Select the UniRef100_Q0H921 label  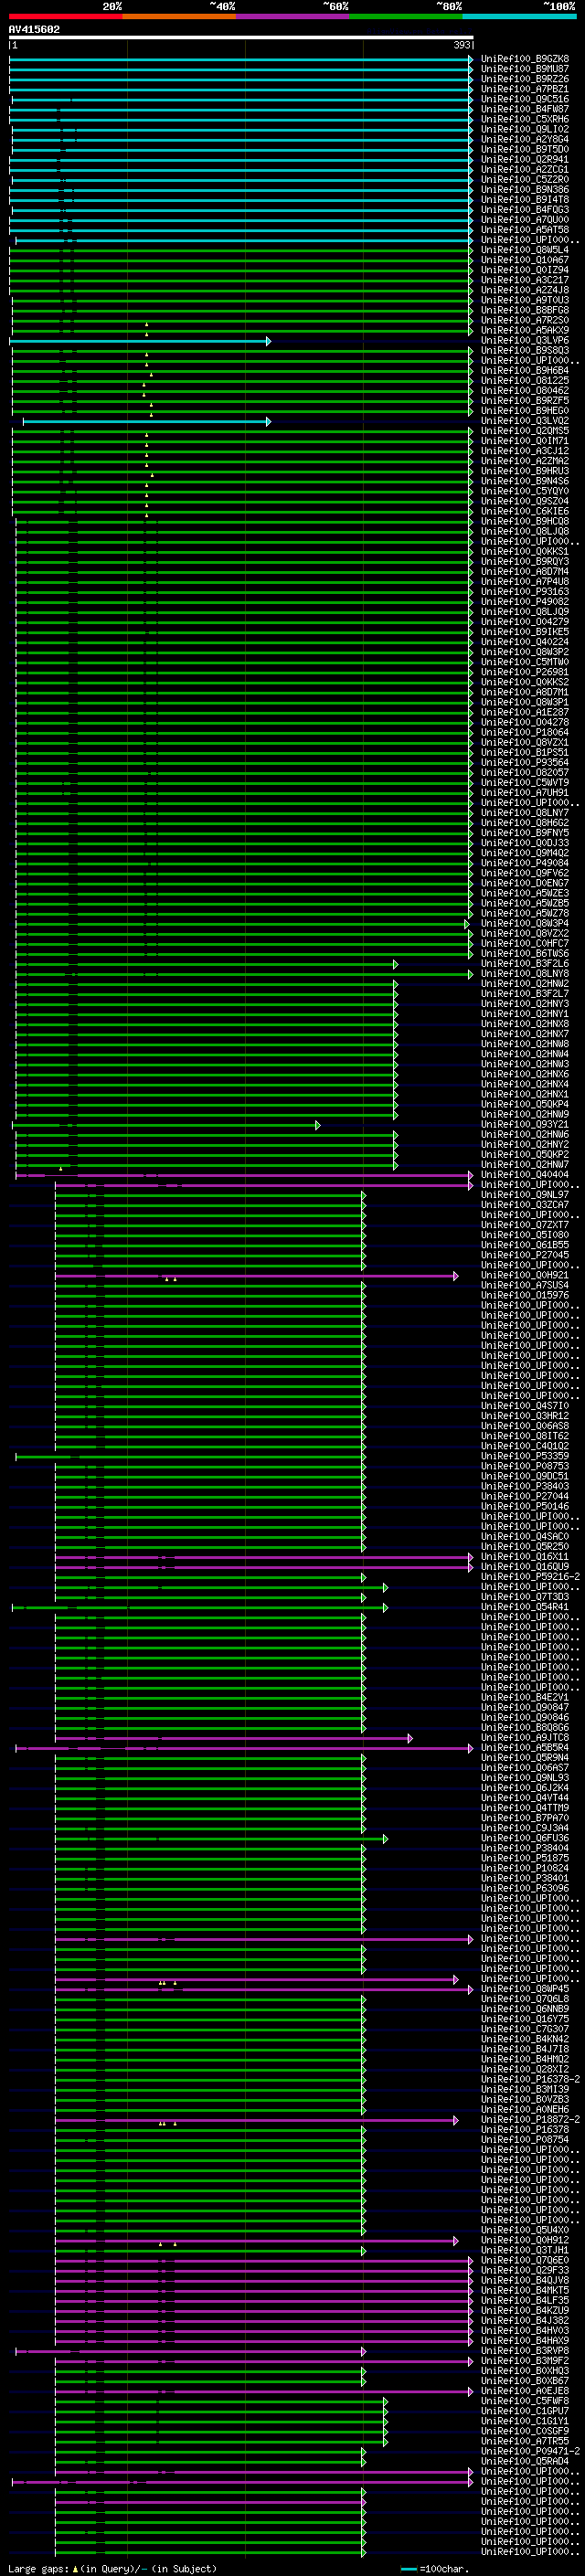point(525,1275)
